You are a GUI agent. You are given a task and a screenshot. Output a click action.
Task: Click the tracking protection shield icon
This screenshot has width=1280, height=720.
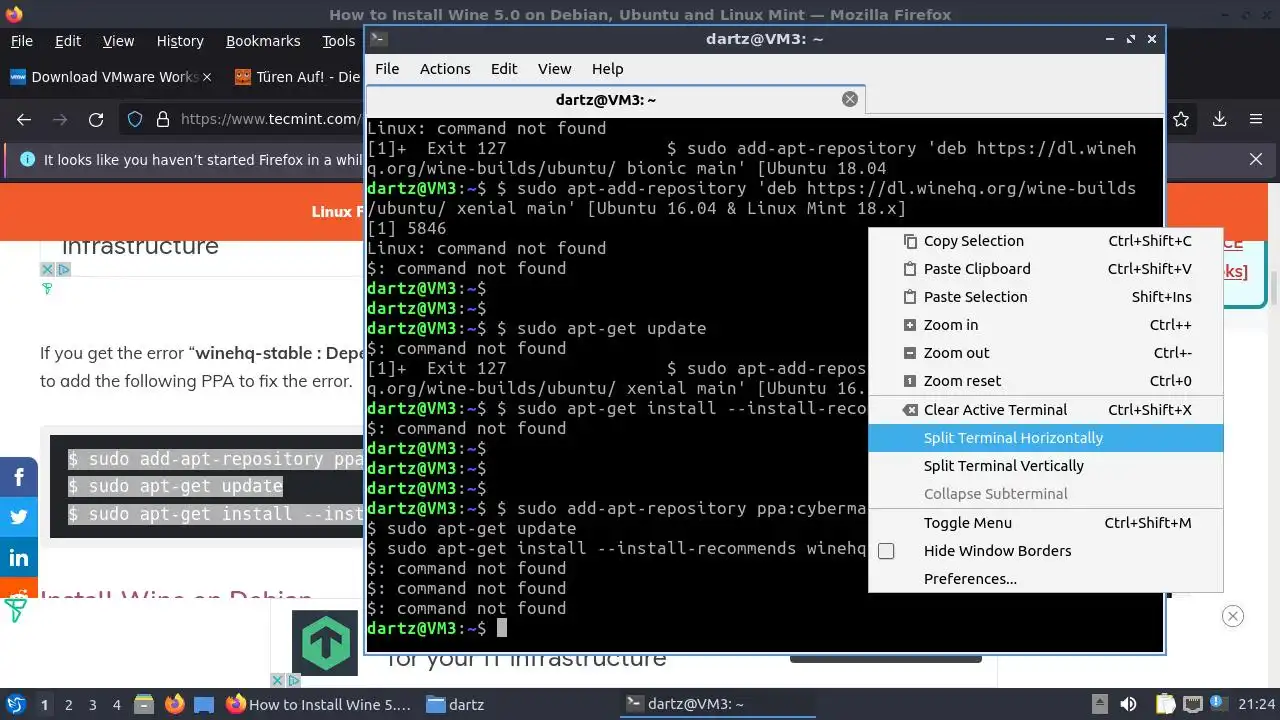pos(136,120)
